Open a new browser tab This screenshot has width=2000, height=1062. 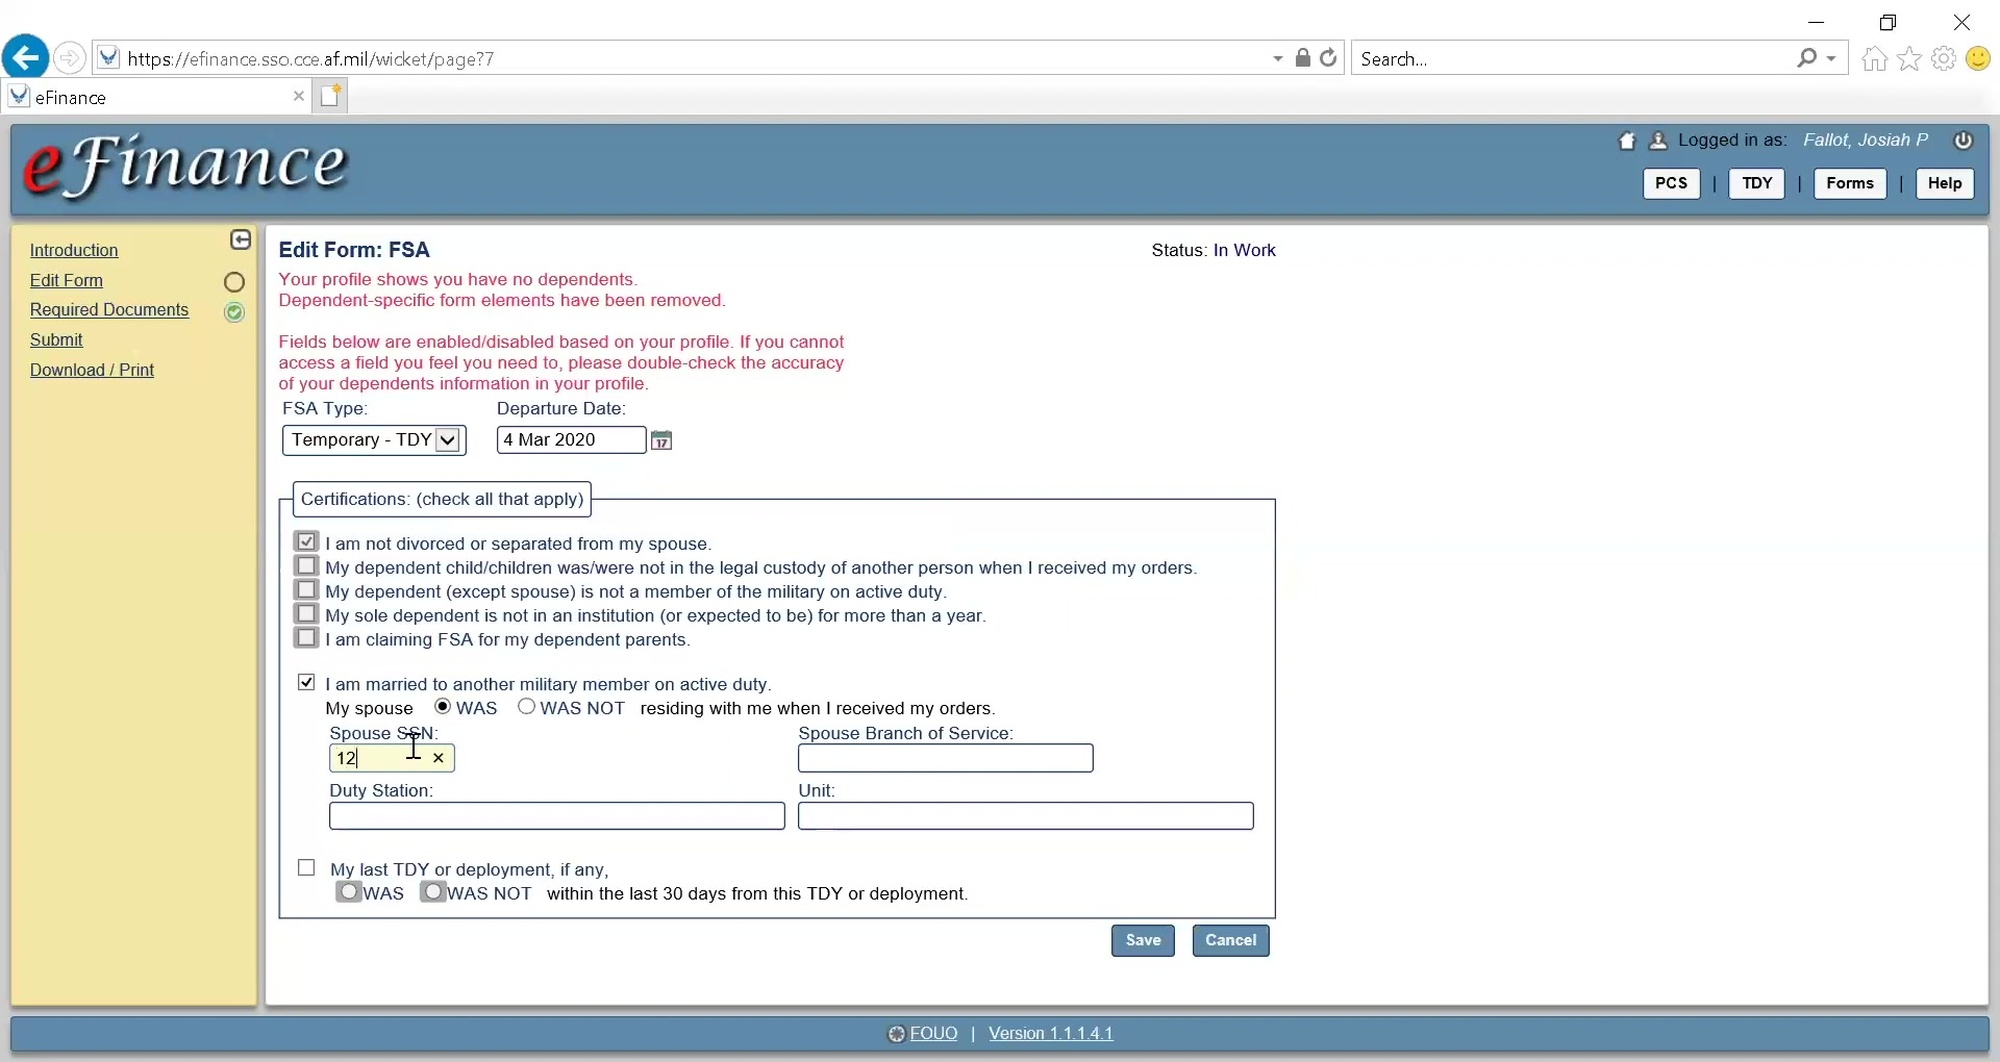tap(330, 96)
